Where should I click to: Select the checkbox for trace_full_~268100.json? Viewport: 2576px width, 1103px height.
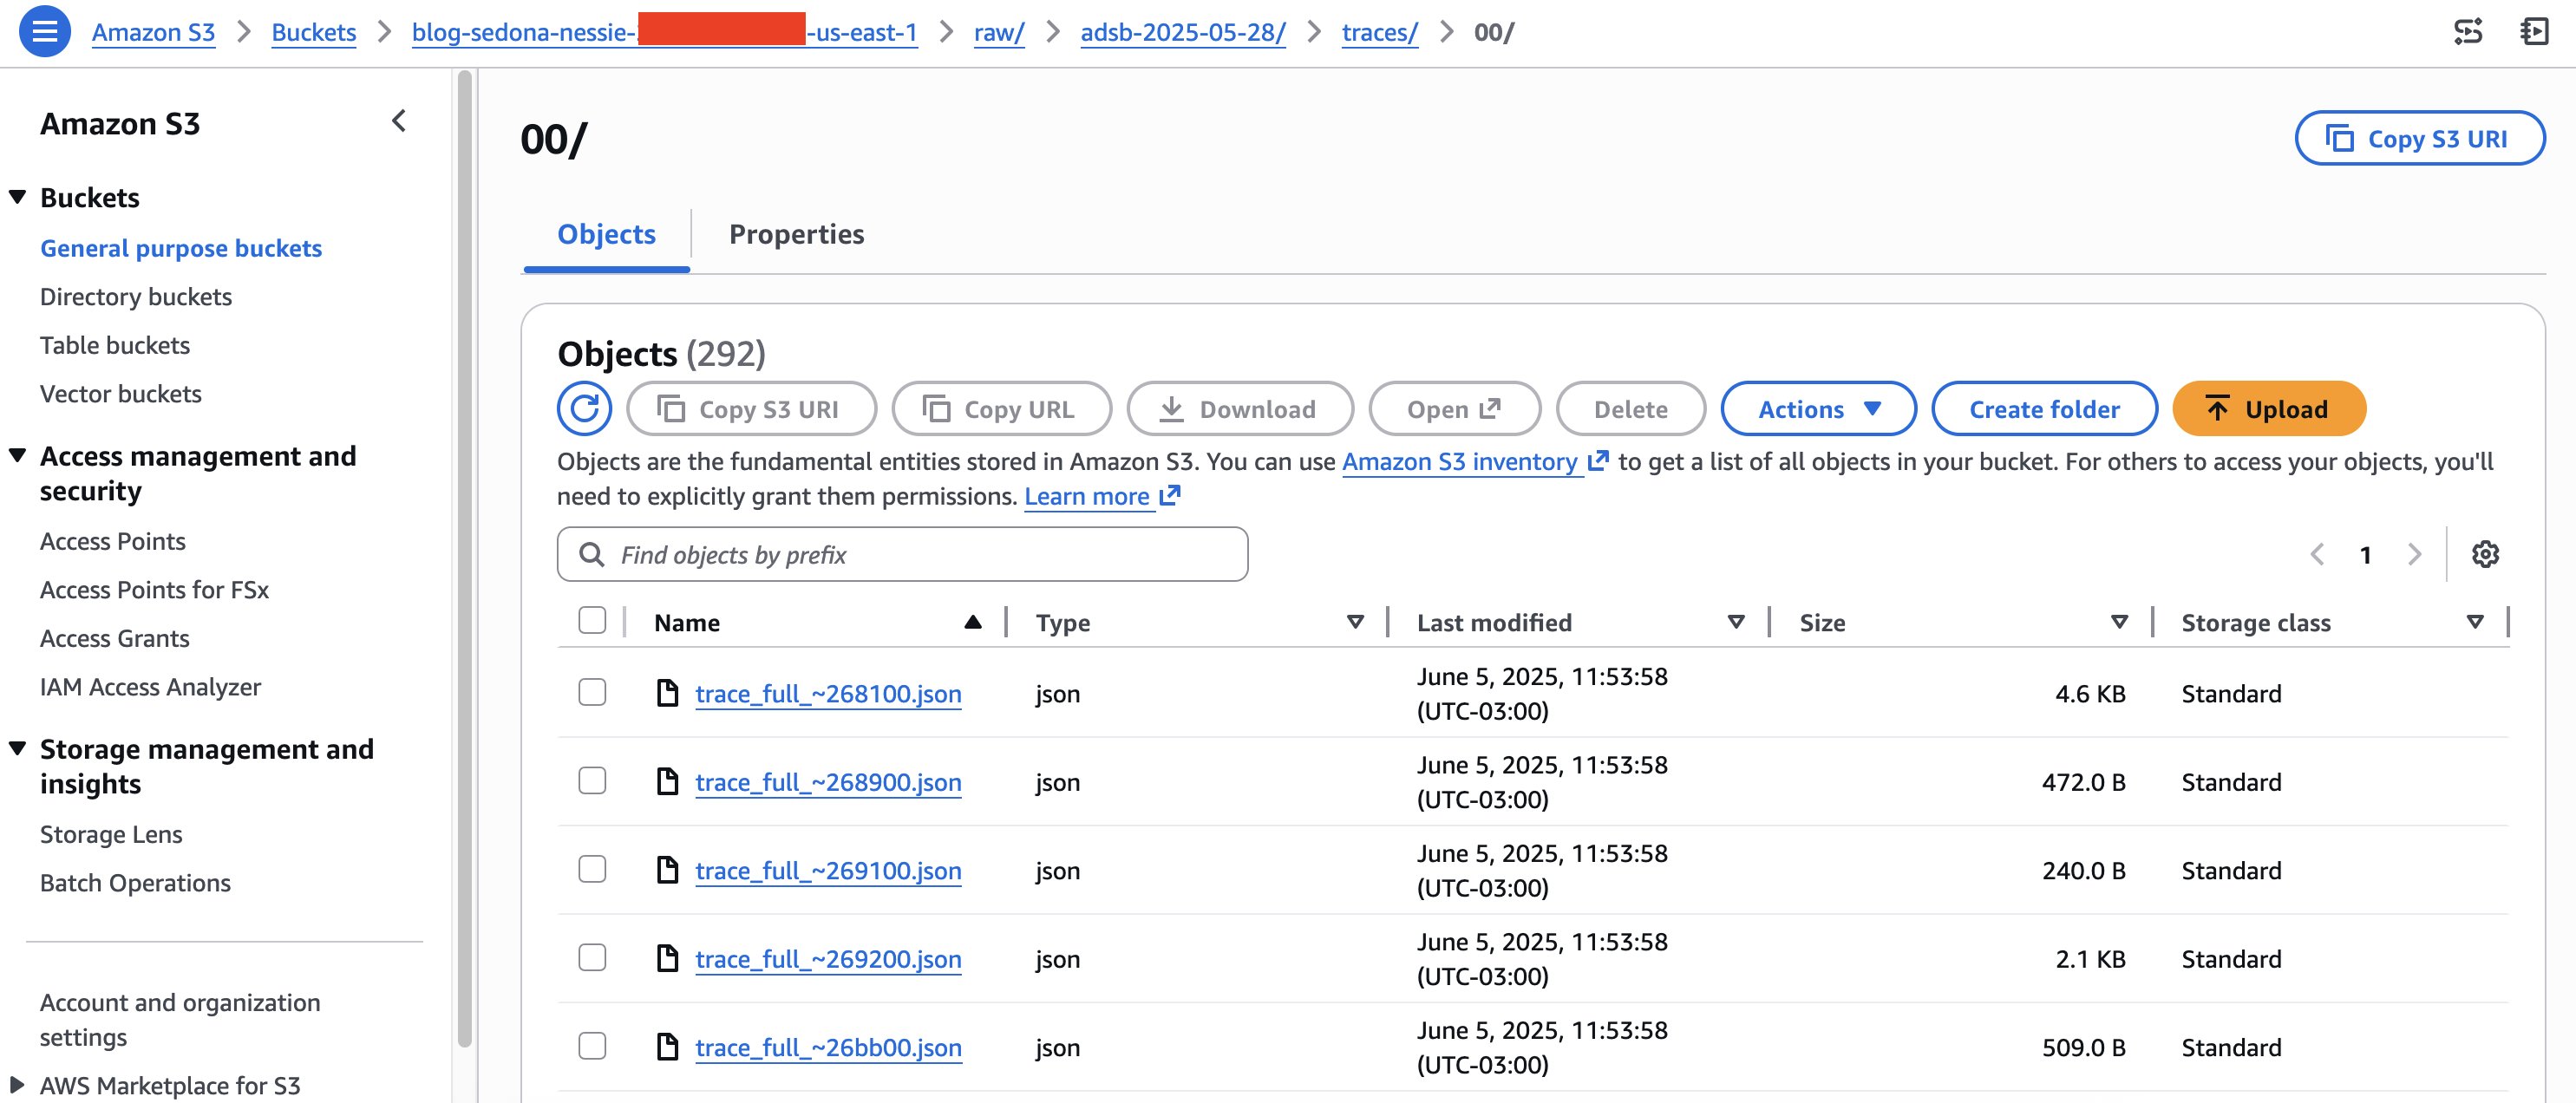592,693
